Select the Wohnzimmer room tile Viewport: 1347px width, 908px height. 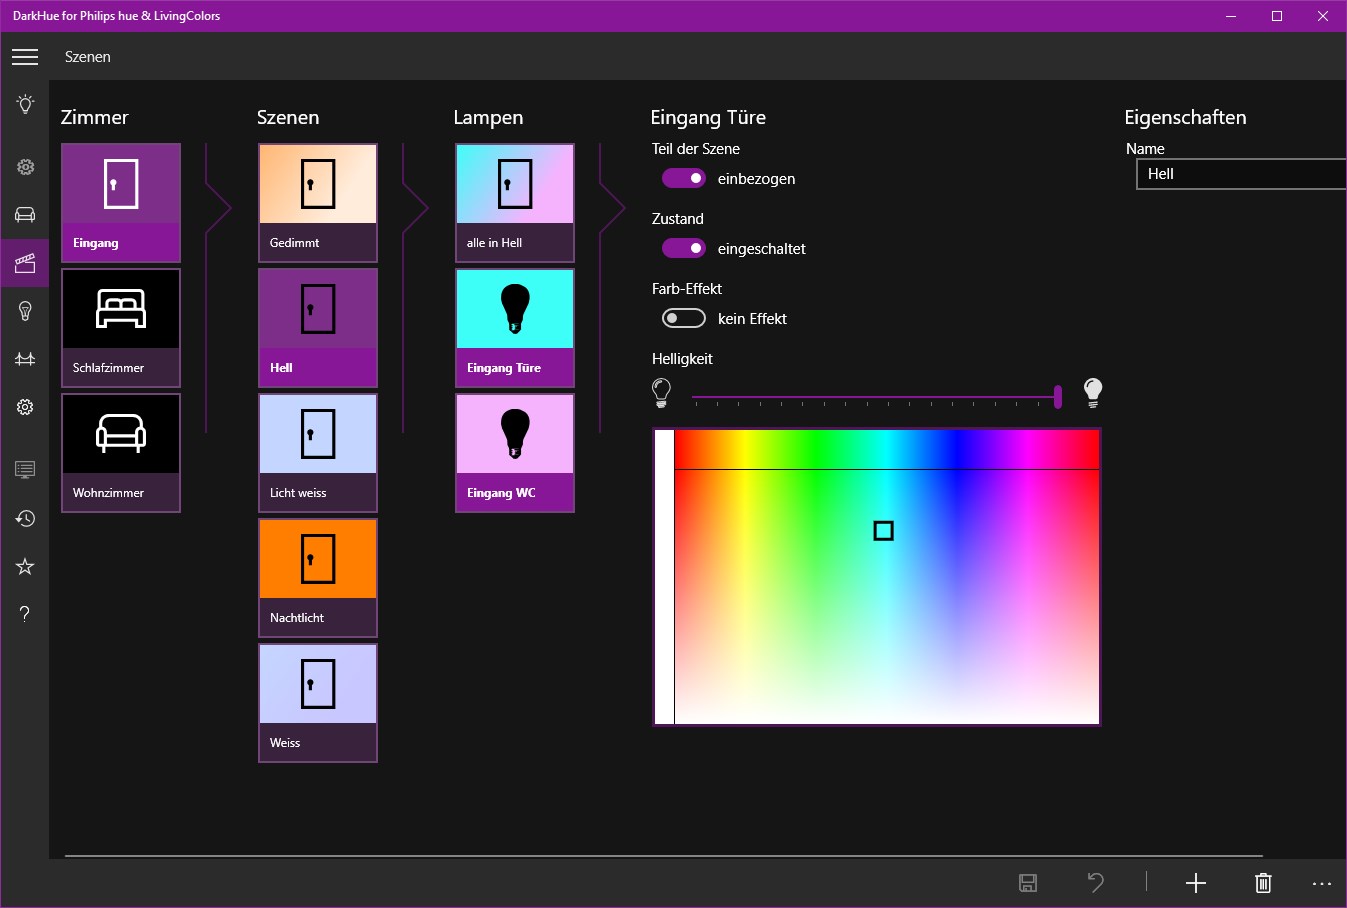click(x=121, y=453)
